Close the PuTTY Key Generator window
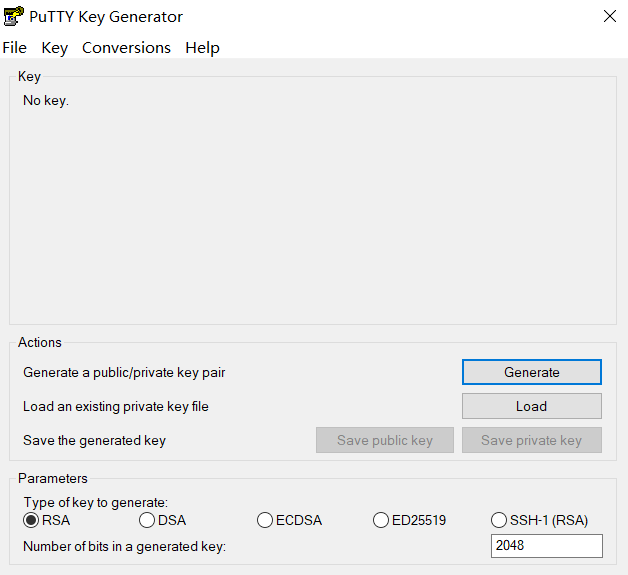 610,16
